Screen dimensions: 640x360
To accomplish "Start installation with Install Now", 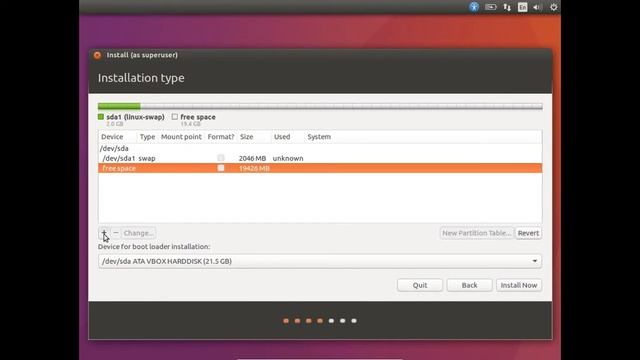I will point(519,285).
